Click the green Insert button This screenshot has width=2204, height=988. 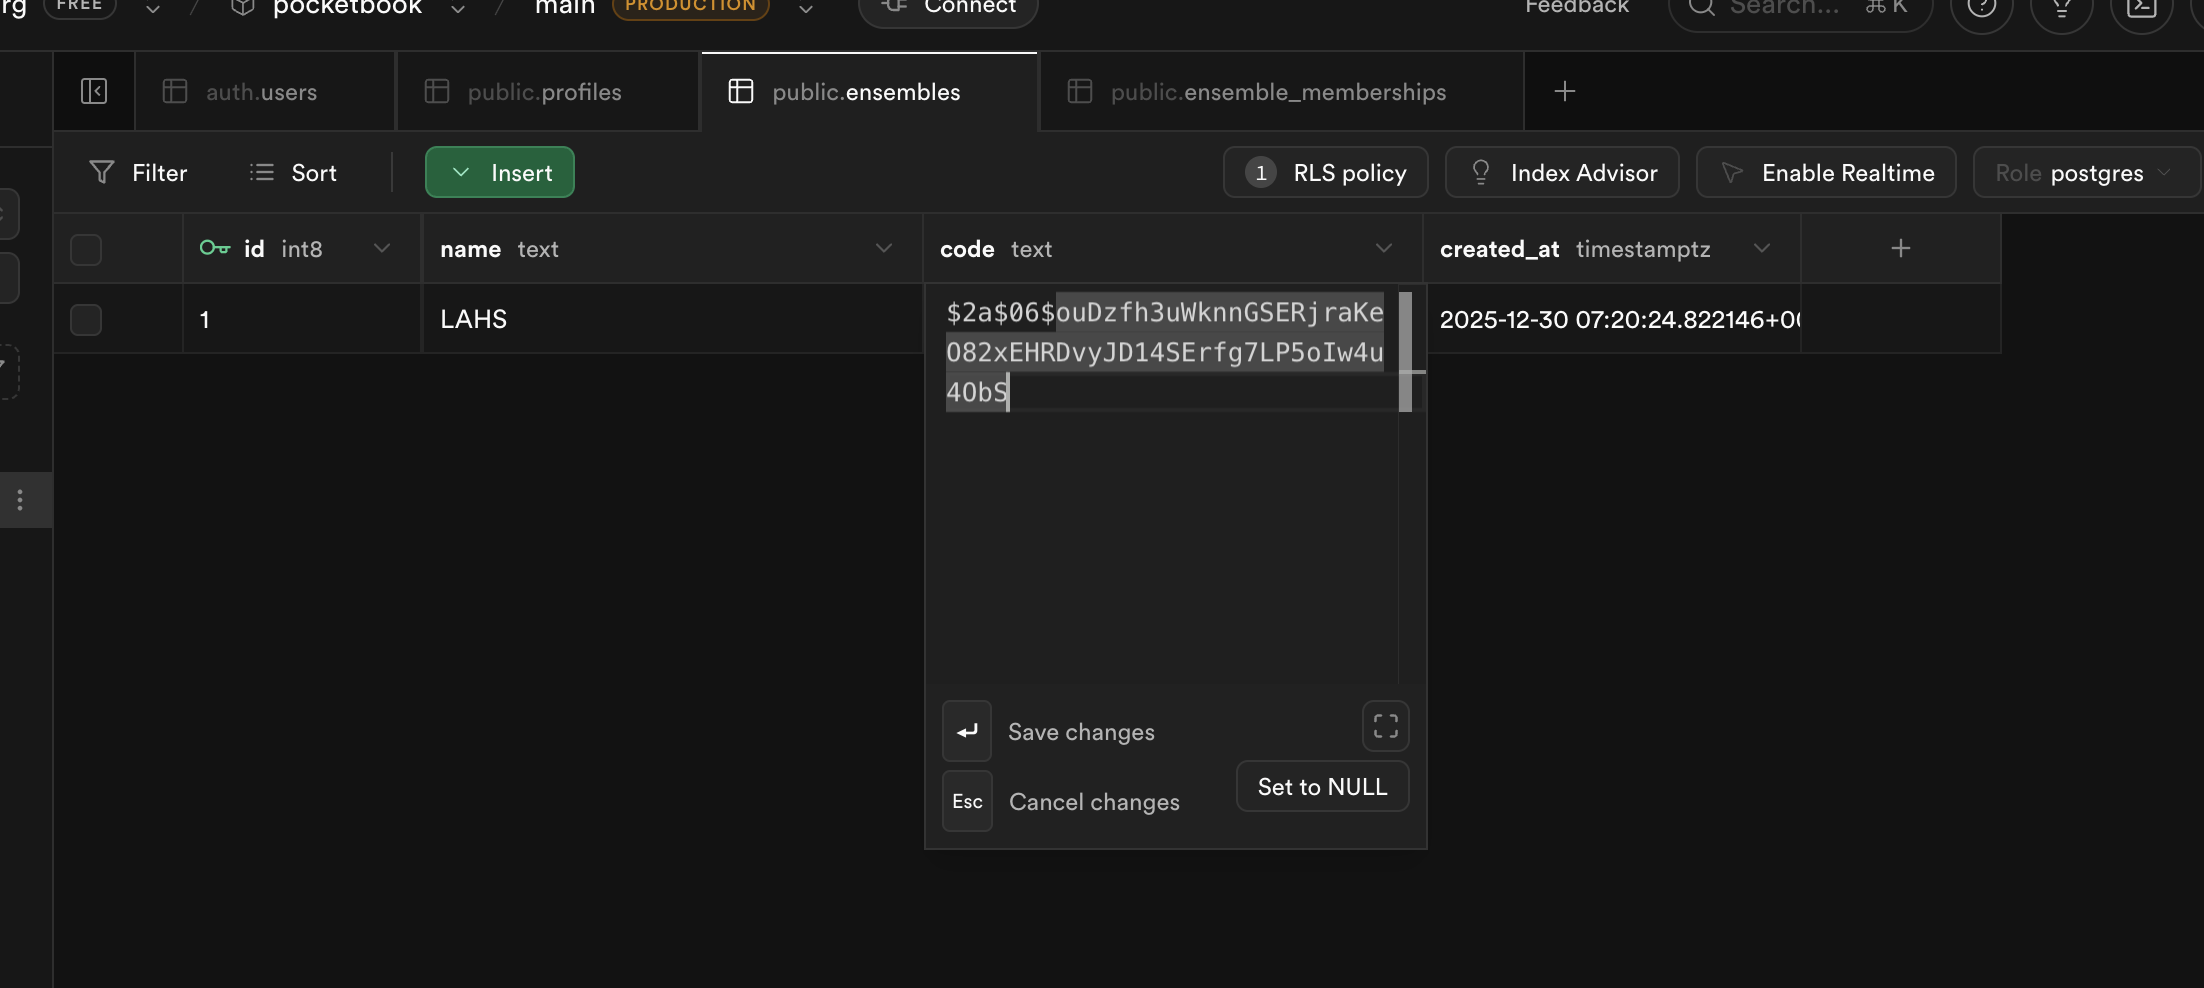coord(500,172)
